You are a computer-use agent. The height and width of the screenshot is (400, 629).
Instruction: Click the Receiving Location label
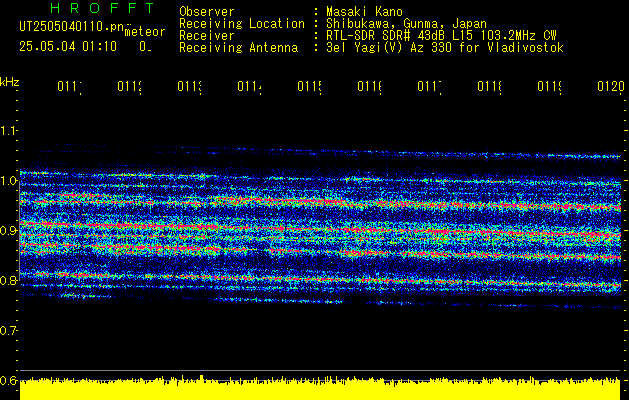tap(242, 24)
